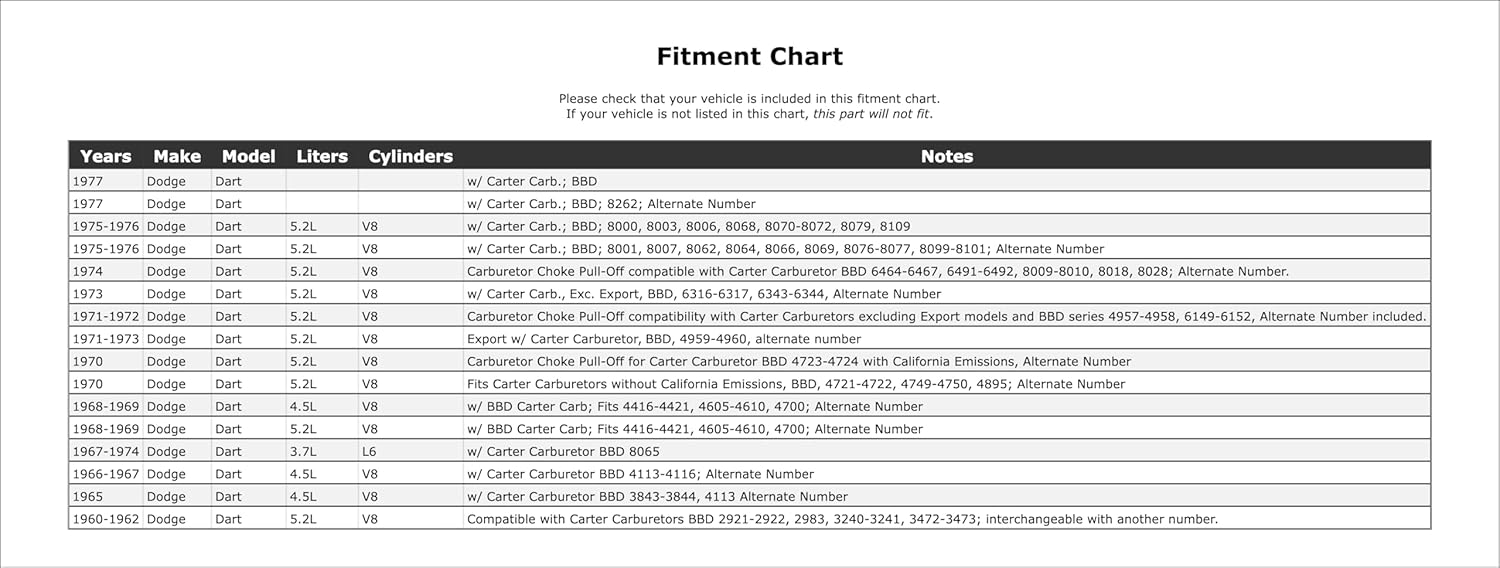The height and width of the screenshot is (568, 1500).
Task: Select the Liters column header
Action: (x=322, y=156)
